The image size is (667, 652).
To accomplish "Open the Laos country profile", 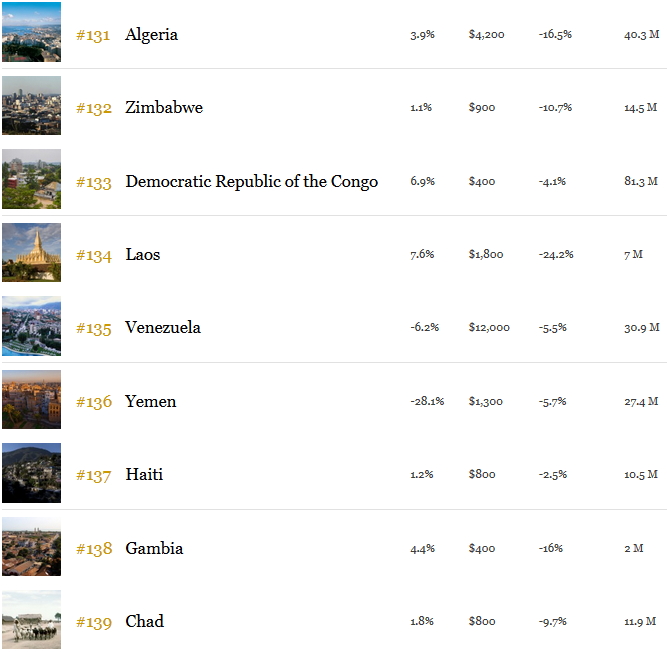I will click(x=143, y=255).
